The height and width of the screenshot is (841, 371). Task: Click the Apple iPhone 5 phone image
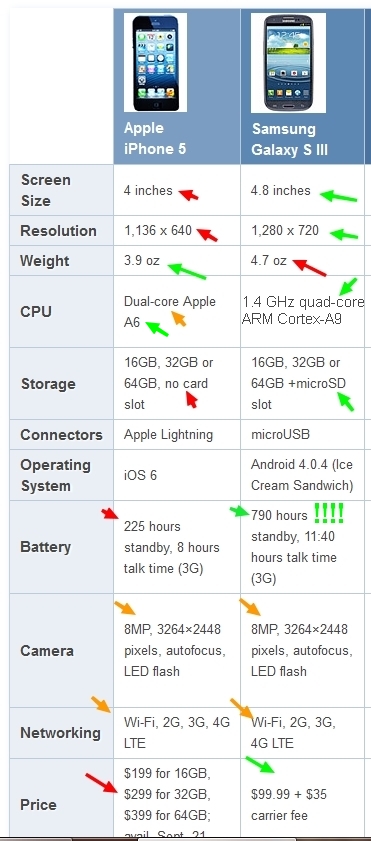point(155,62)
